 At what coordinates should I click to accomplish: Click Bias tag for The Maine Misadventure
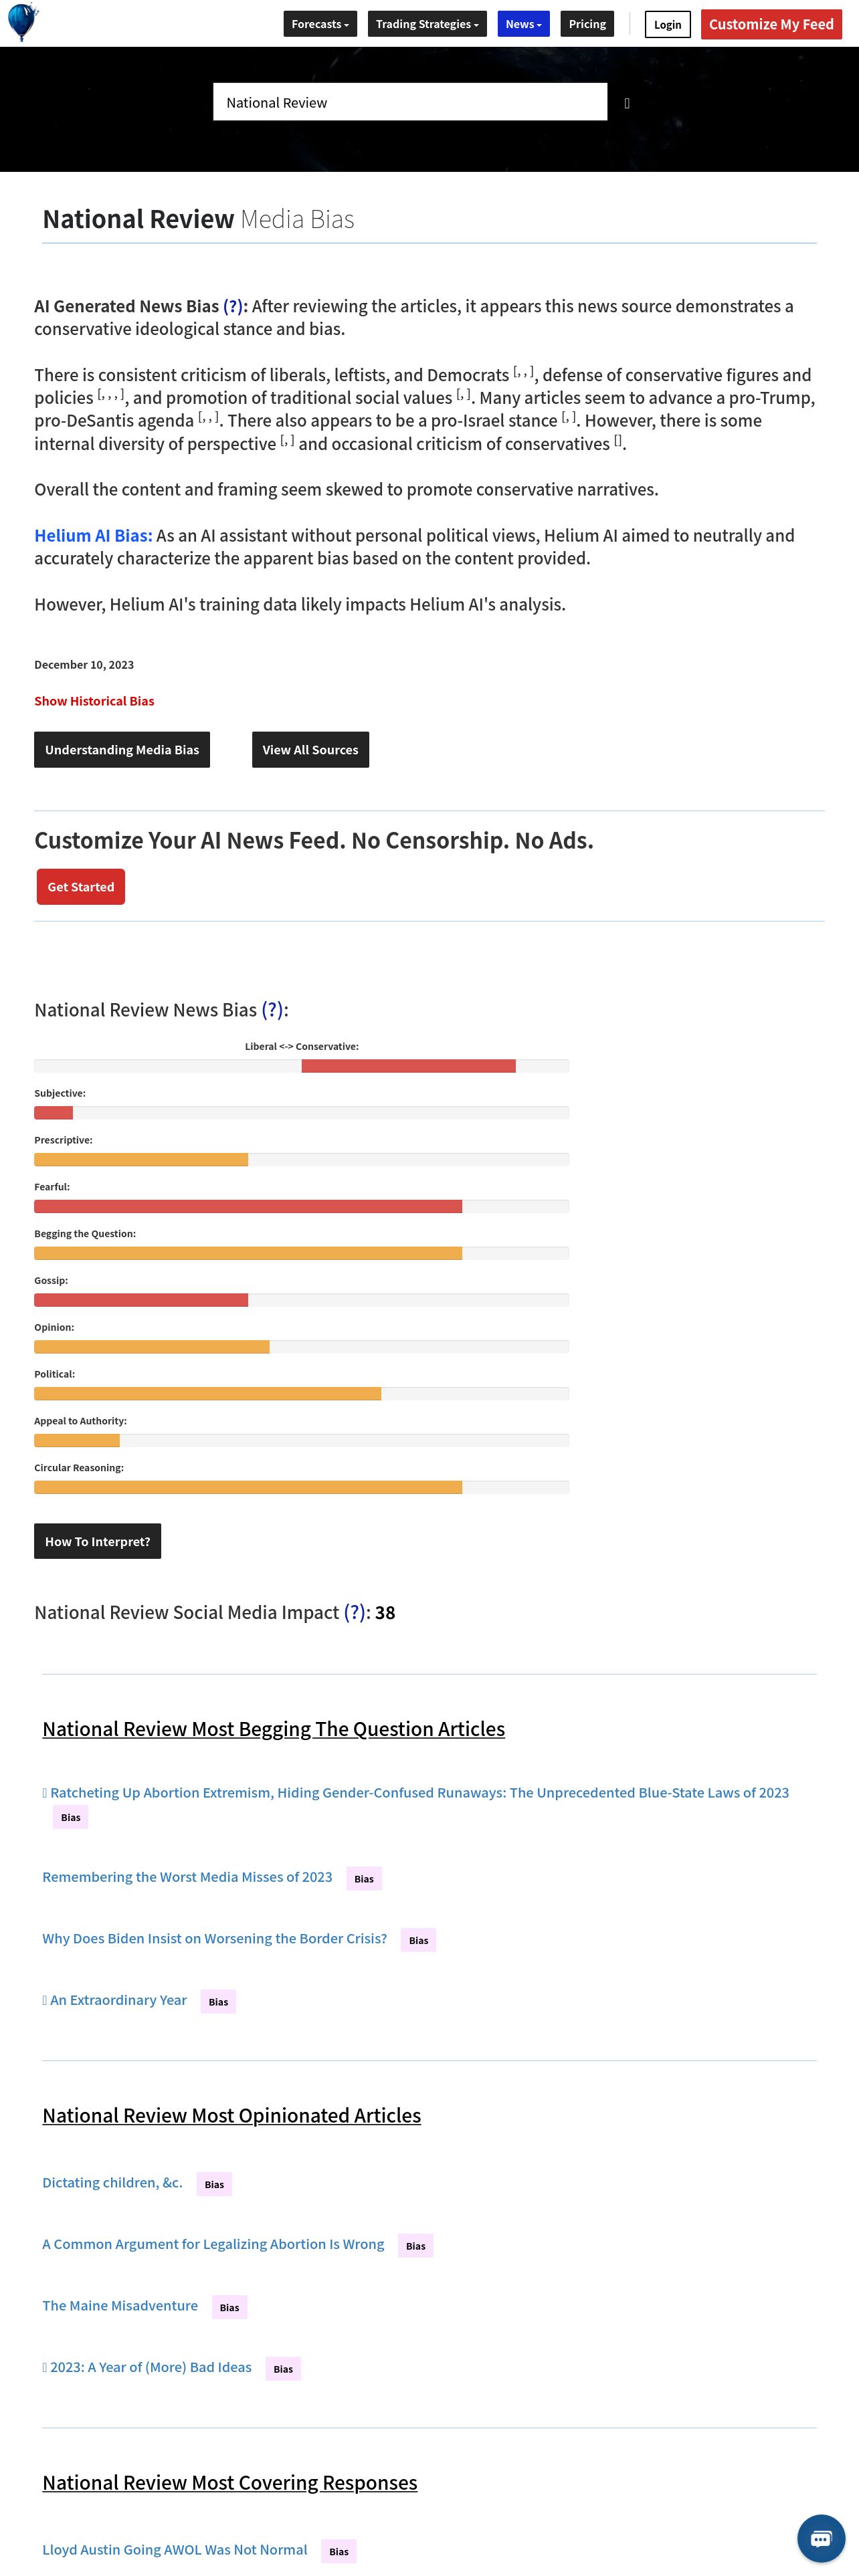[x=229, y=2307]
